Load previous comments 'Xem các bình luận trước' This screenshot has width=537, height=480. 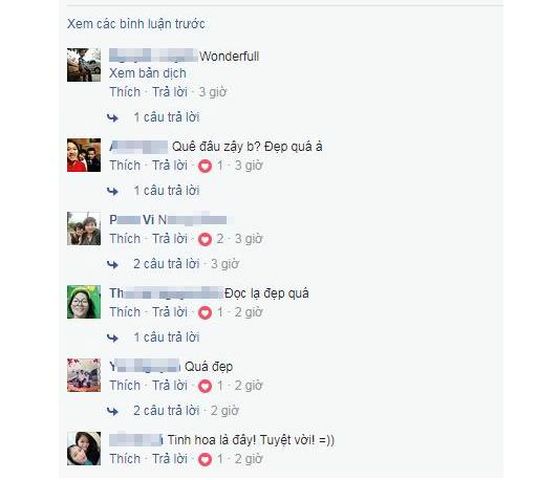pos(136,24)
